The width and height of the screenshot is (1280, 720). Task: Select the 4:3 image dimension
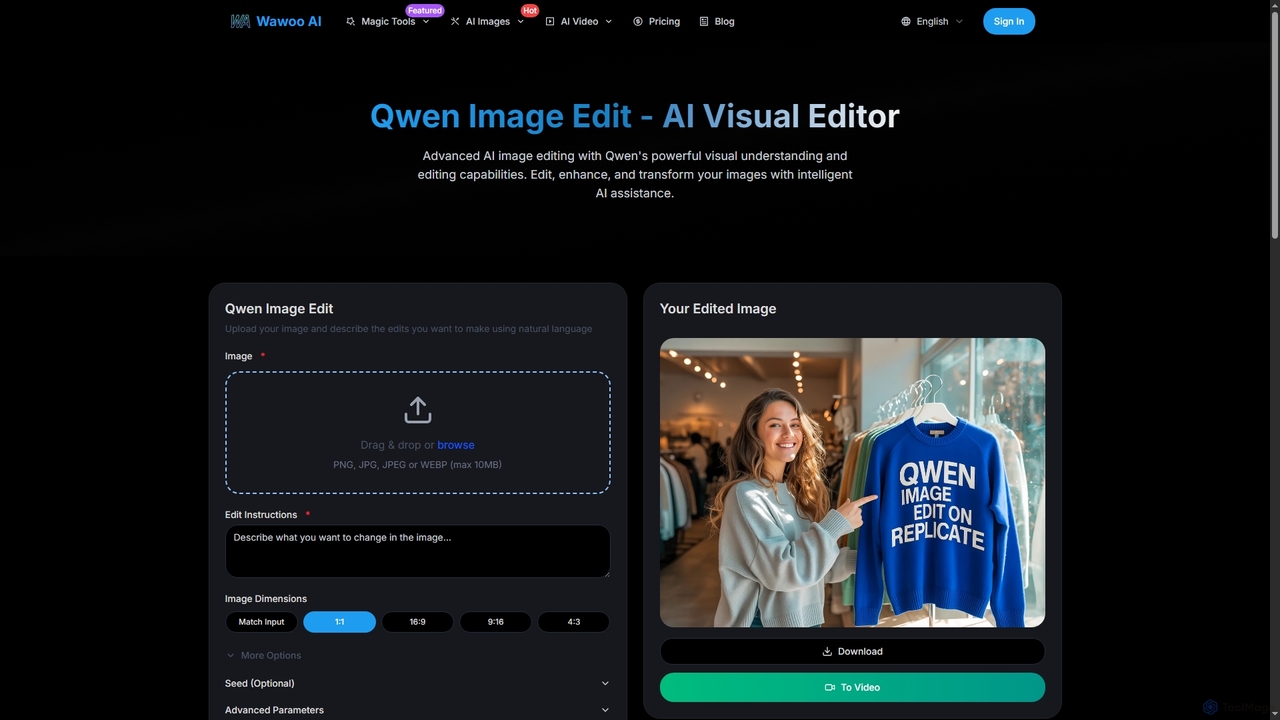[574, 622]
